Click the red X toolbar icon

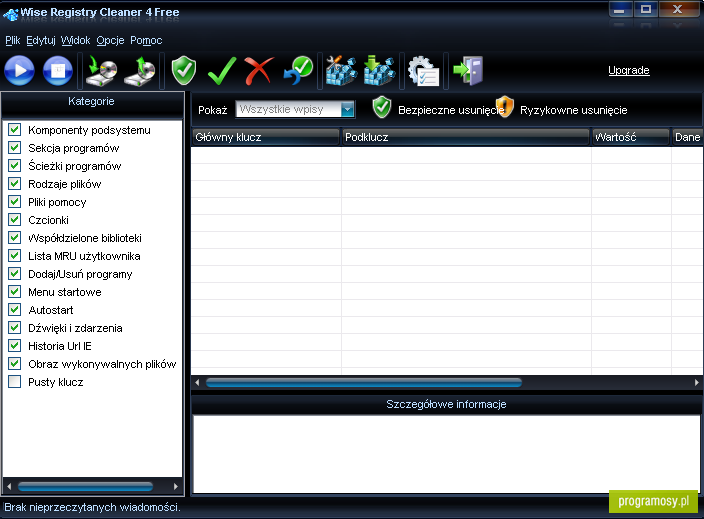259,70
